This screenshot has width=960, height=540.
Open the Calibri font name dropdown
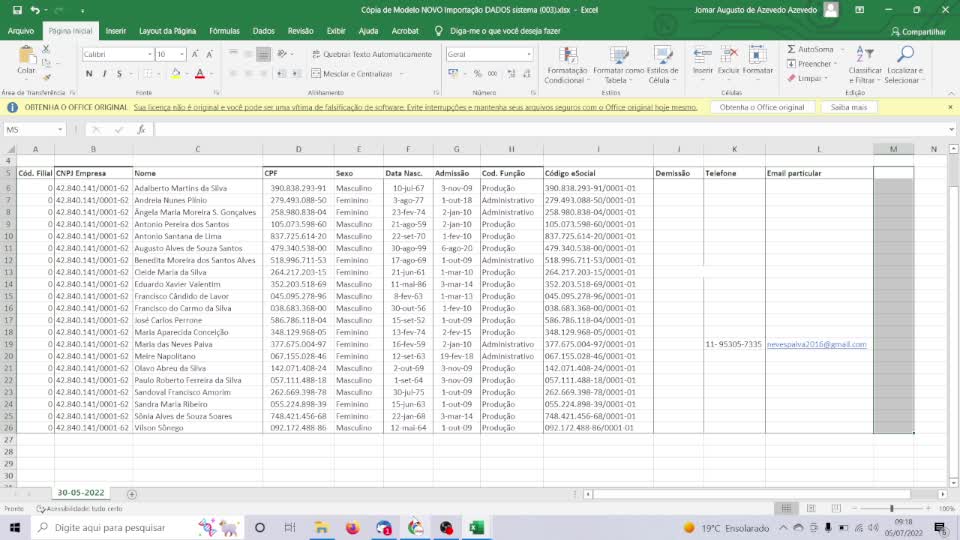149,54
